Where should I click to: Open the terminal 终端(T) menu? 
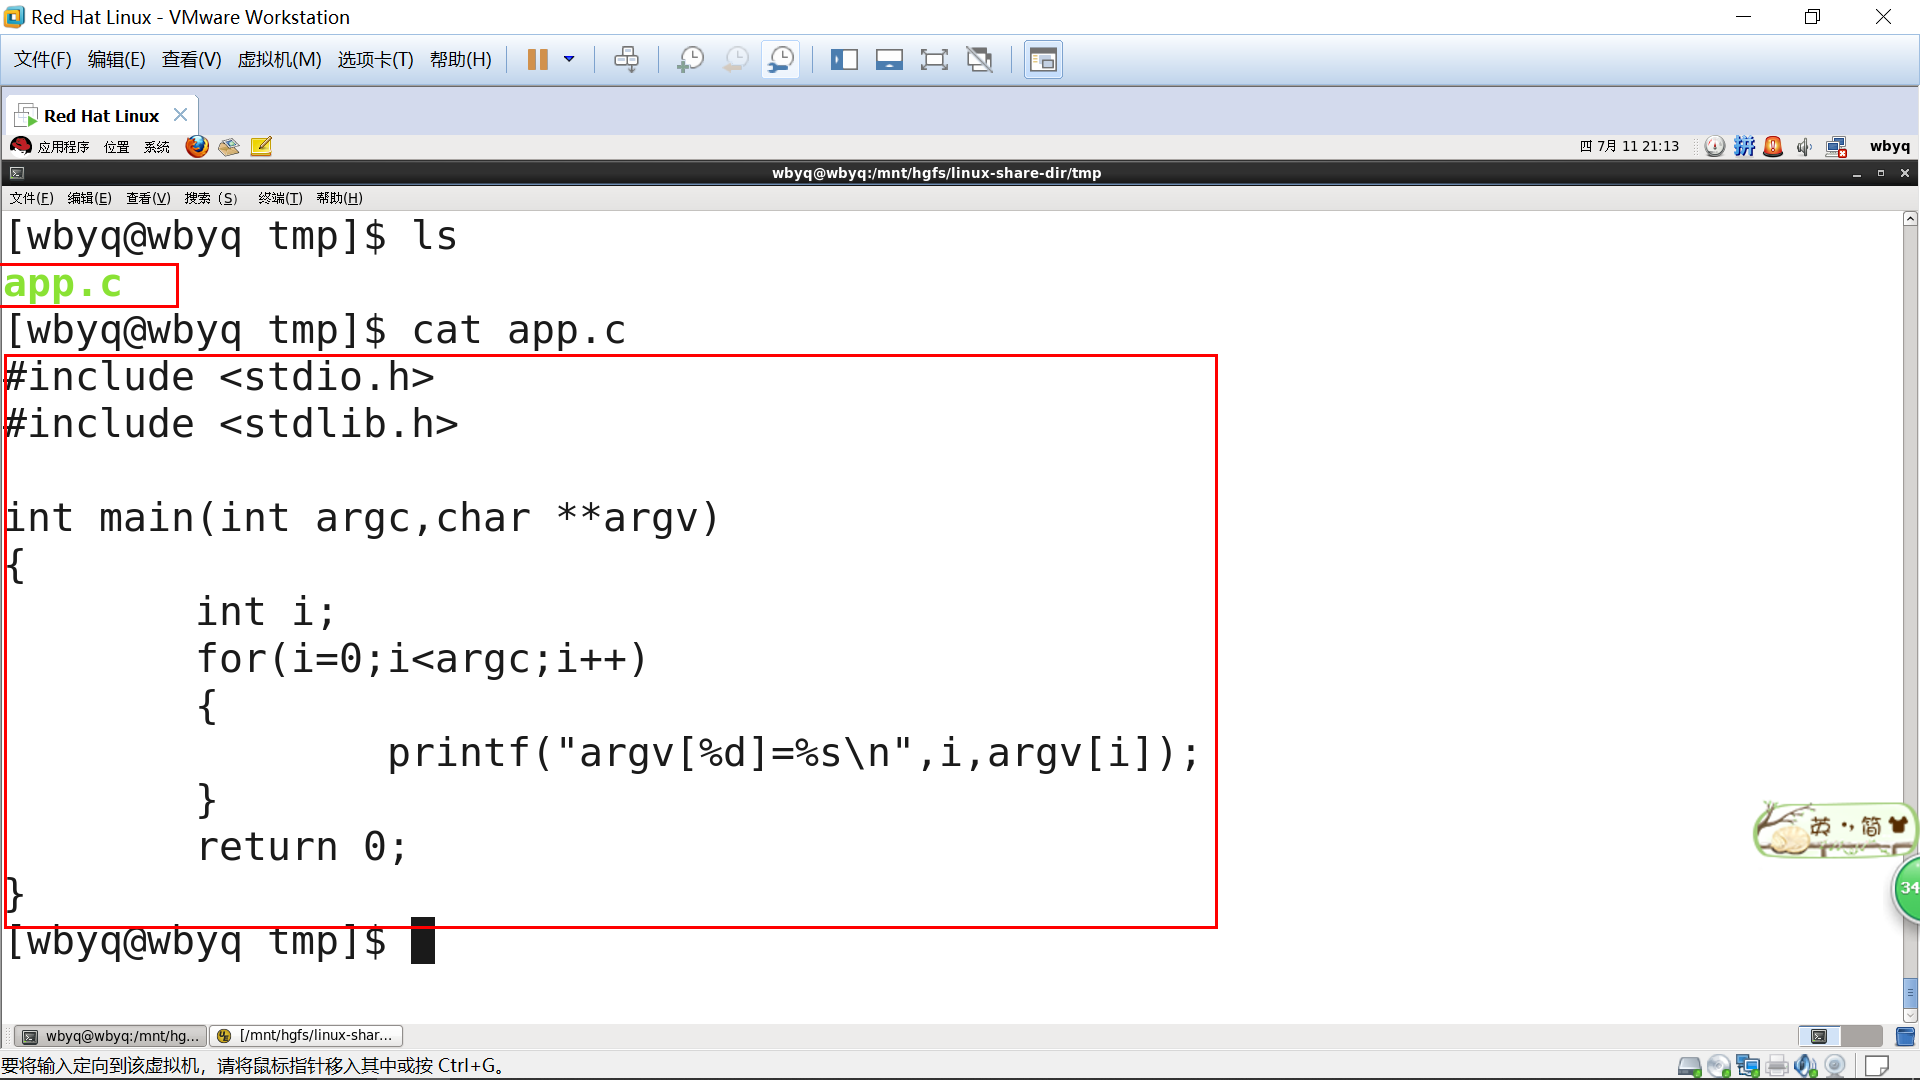click(280, 198)
